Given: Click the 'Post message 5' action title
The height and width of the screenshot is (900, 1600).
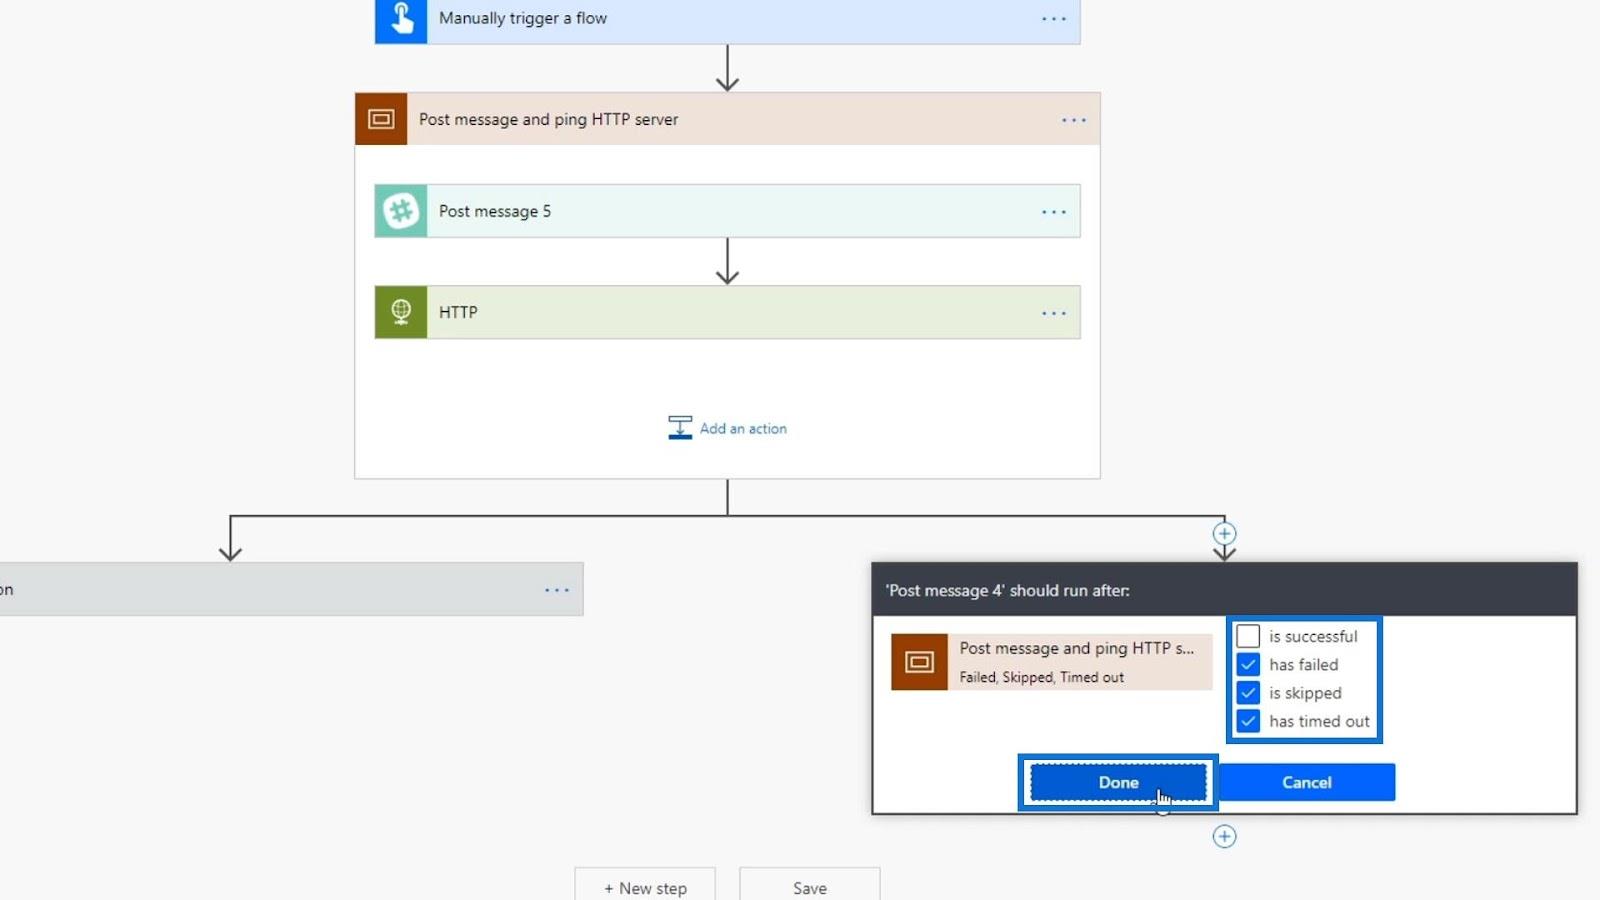Looking at the screenshot, I should 495,211.
